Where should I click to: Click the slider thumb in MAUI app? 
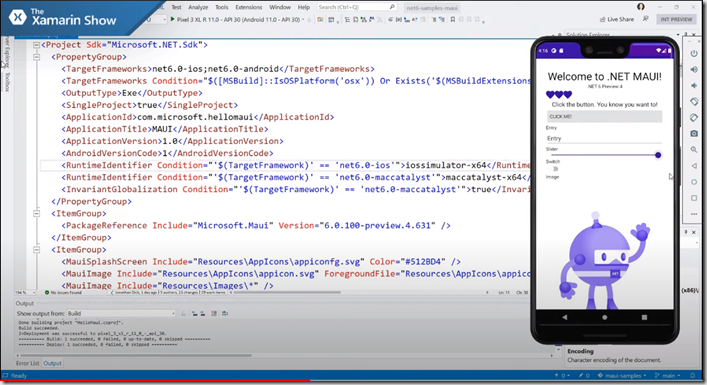658,155
